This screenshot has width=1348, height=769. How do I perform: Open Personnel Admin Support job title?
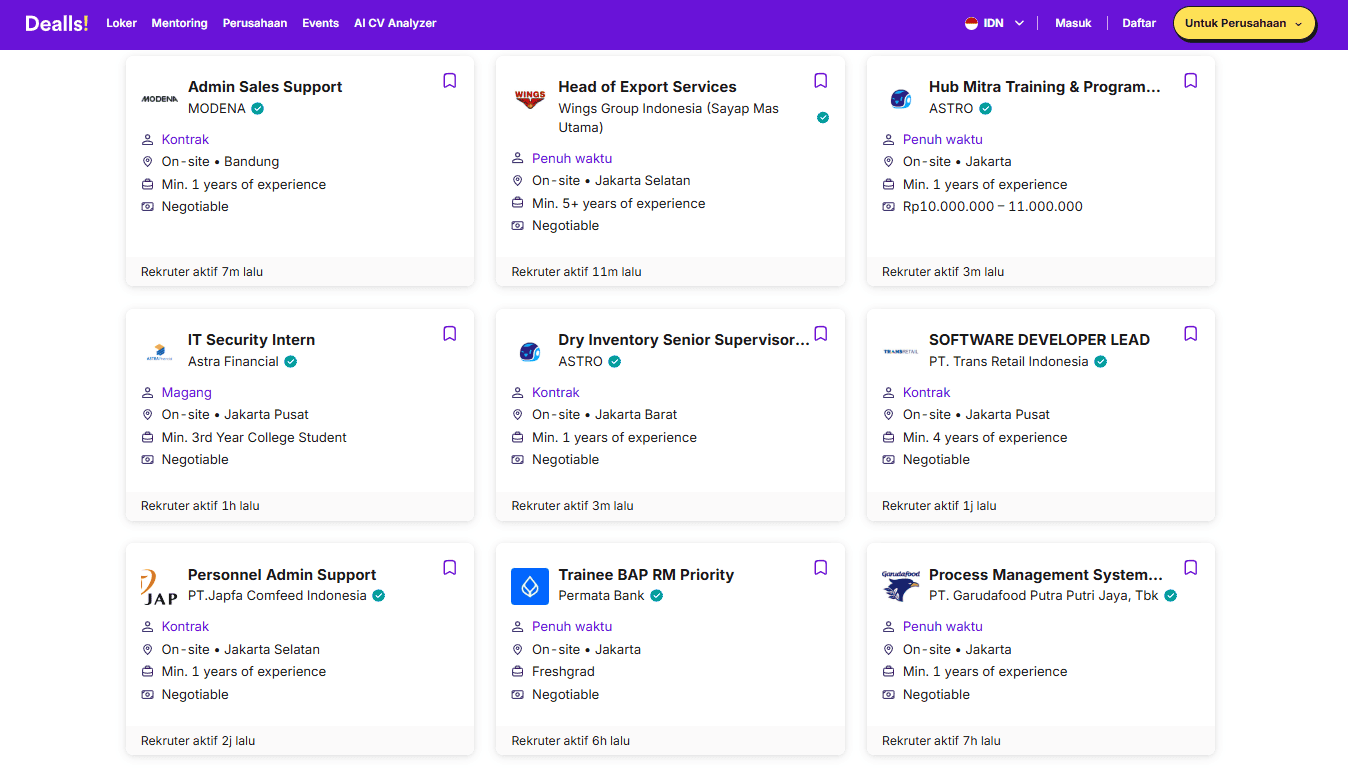tap(282, 575)
